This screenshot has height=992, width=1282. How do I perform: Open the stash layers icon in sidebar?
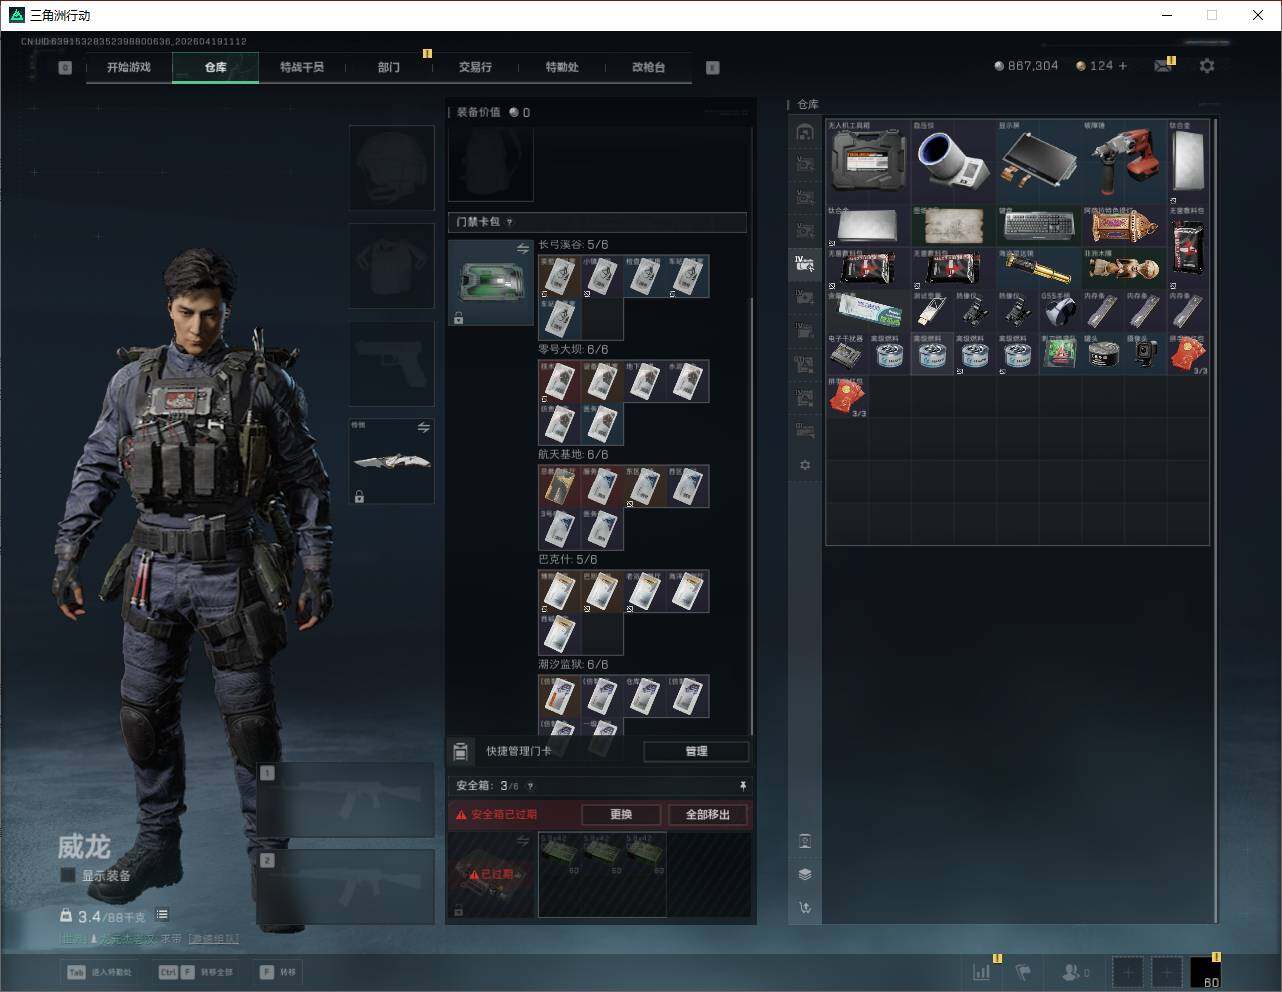[x=805, y=874]
